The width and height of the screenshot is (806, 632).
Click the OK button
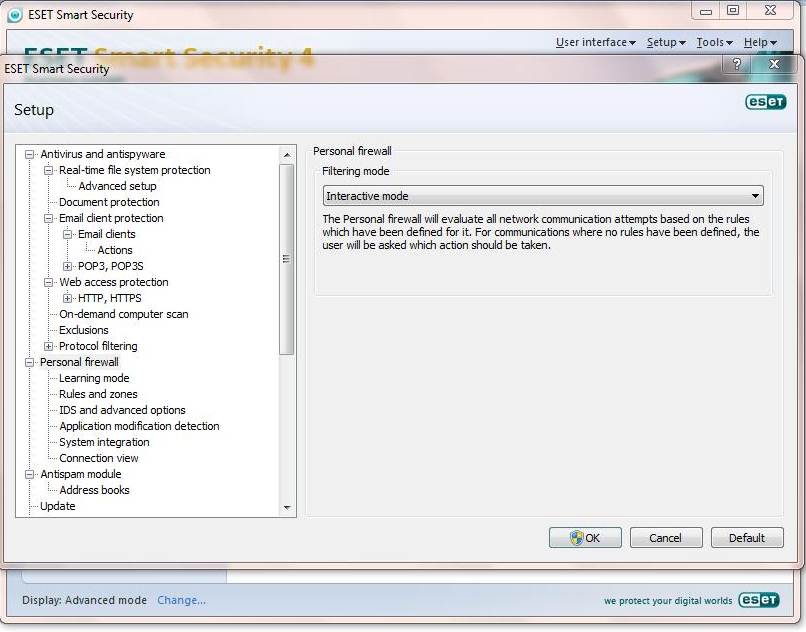point(585,538)
